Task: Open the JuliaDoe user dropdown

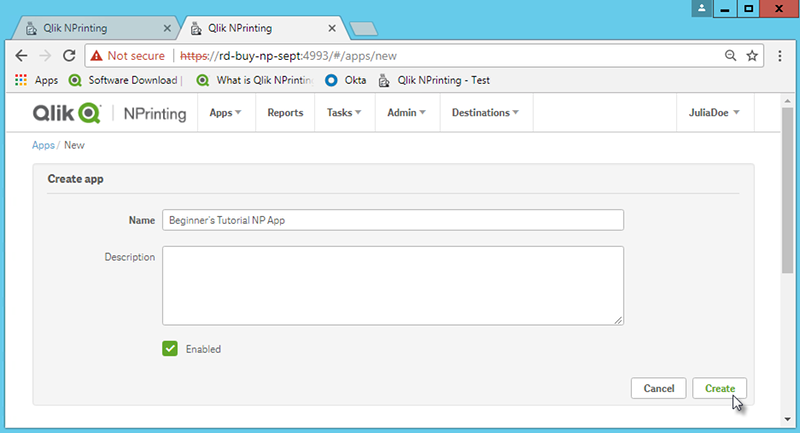Action: click(x=714, y=113)
